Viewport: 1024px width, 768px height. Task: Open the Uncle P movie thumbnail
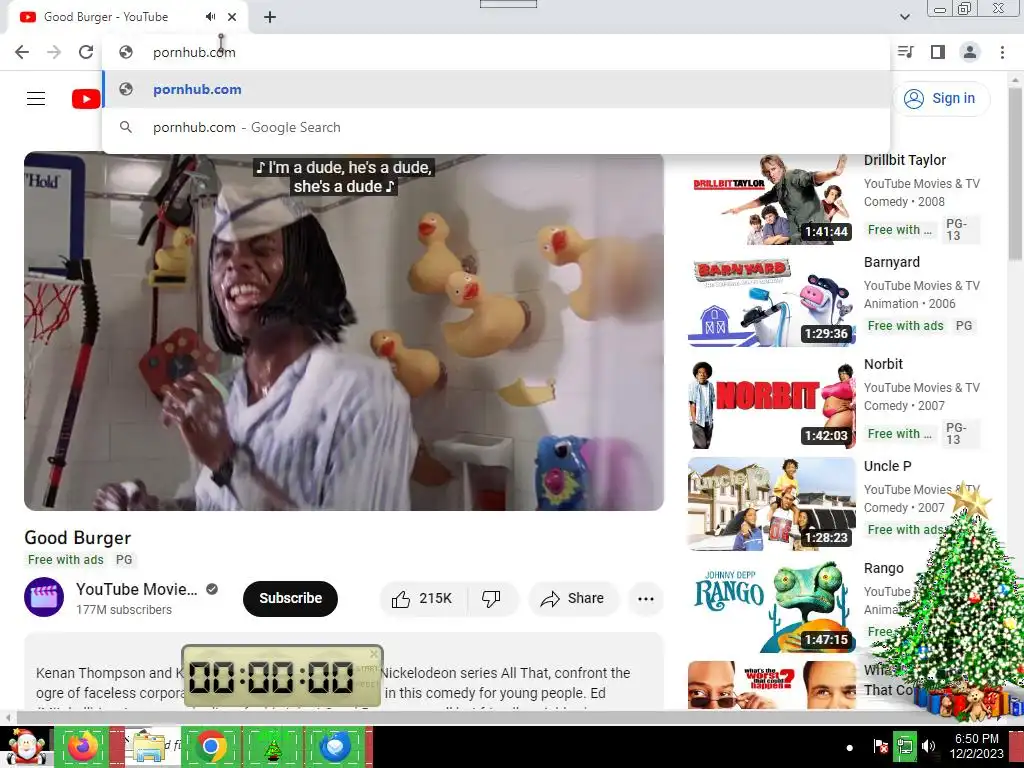771,504
